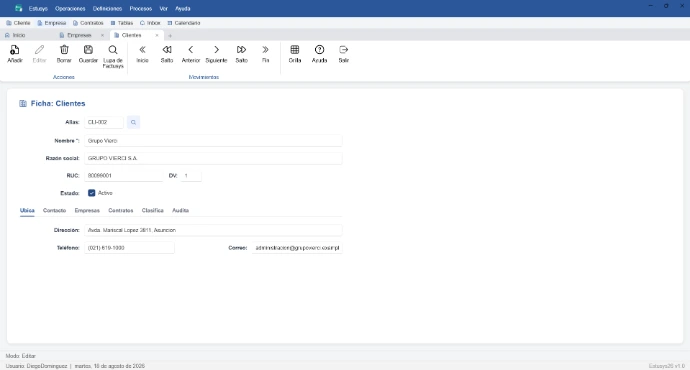The height and width of the screenshot is (370, 690).
Task: Open the Inbox shortcut
Action: click(150, 23)
